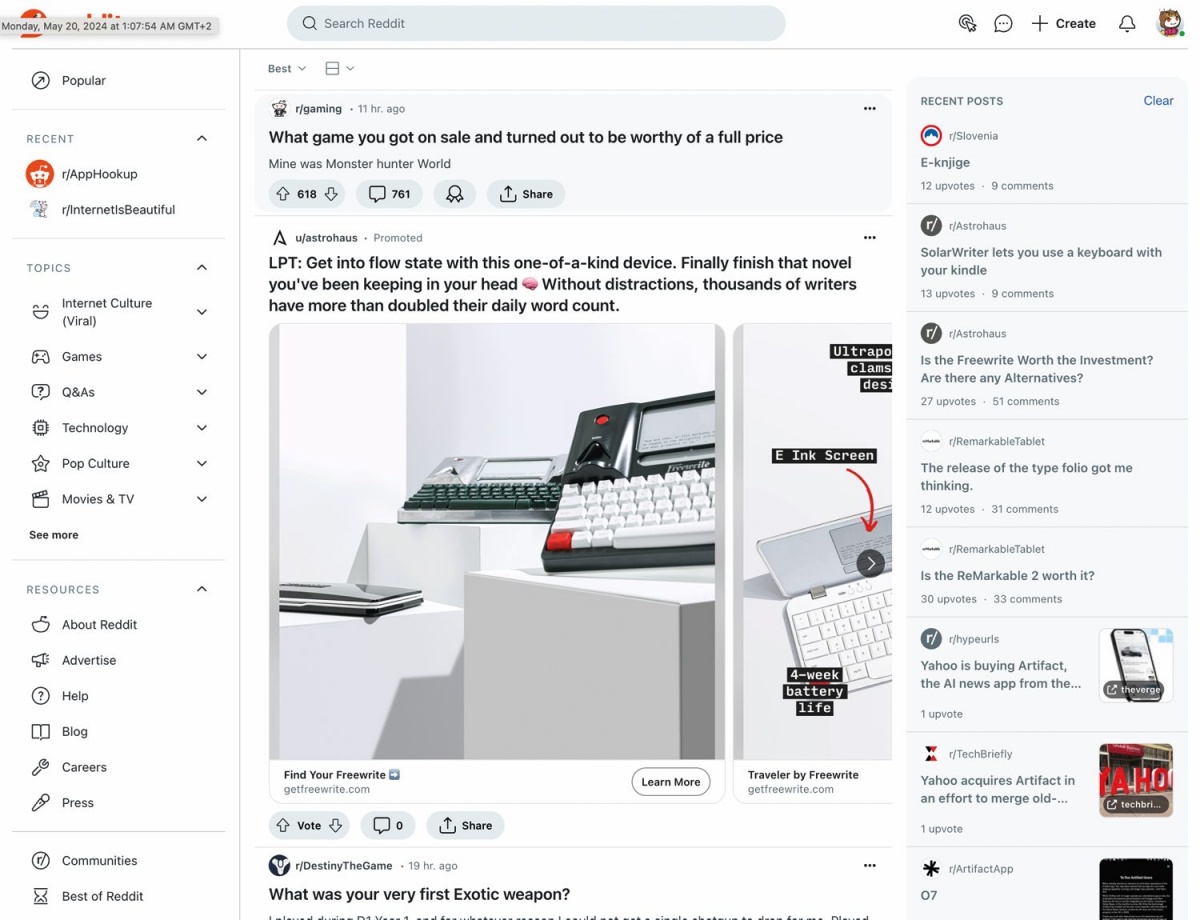This screenshot has height=920, width=1200.
Task: Open E-knjige recent post
Action: coord(945,162)
